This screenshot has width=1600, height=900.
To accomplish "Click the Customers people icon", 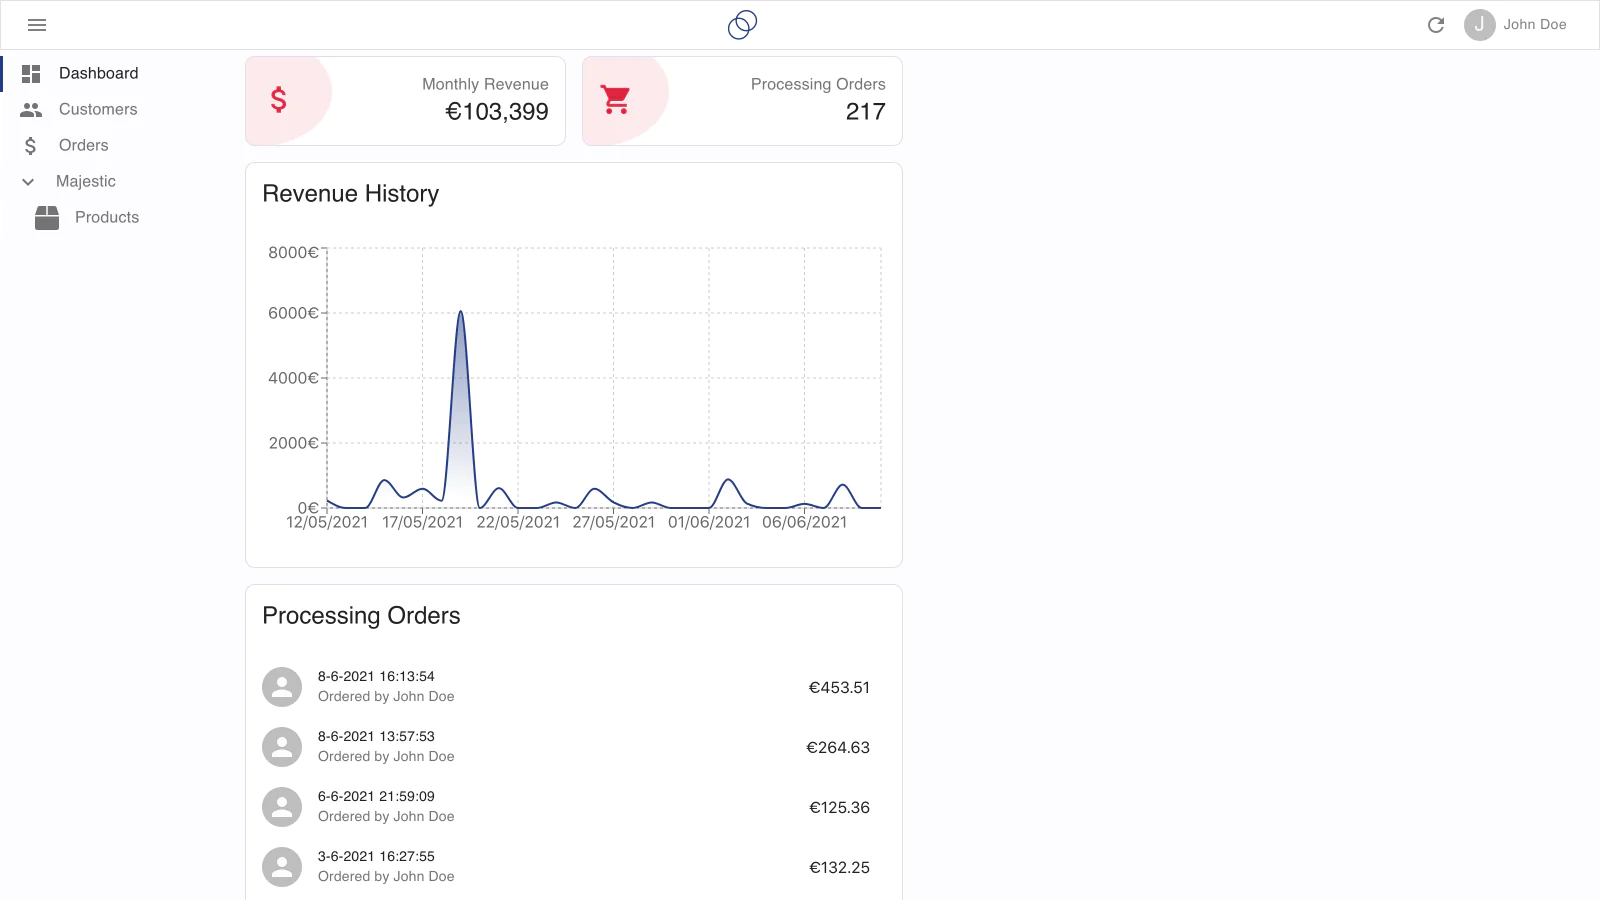I will pyautogui.click(x=31, y=110).
